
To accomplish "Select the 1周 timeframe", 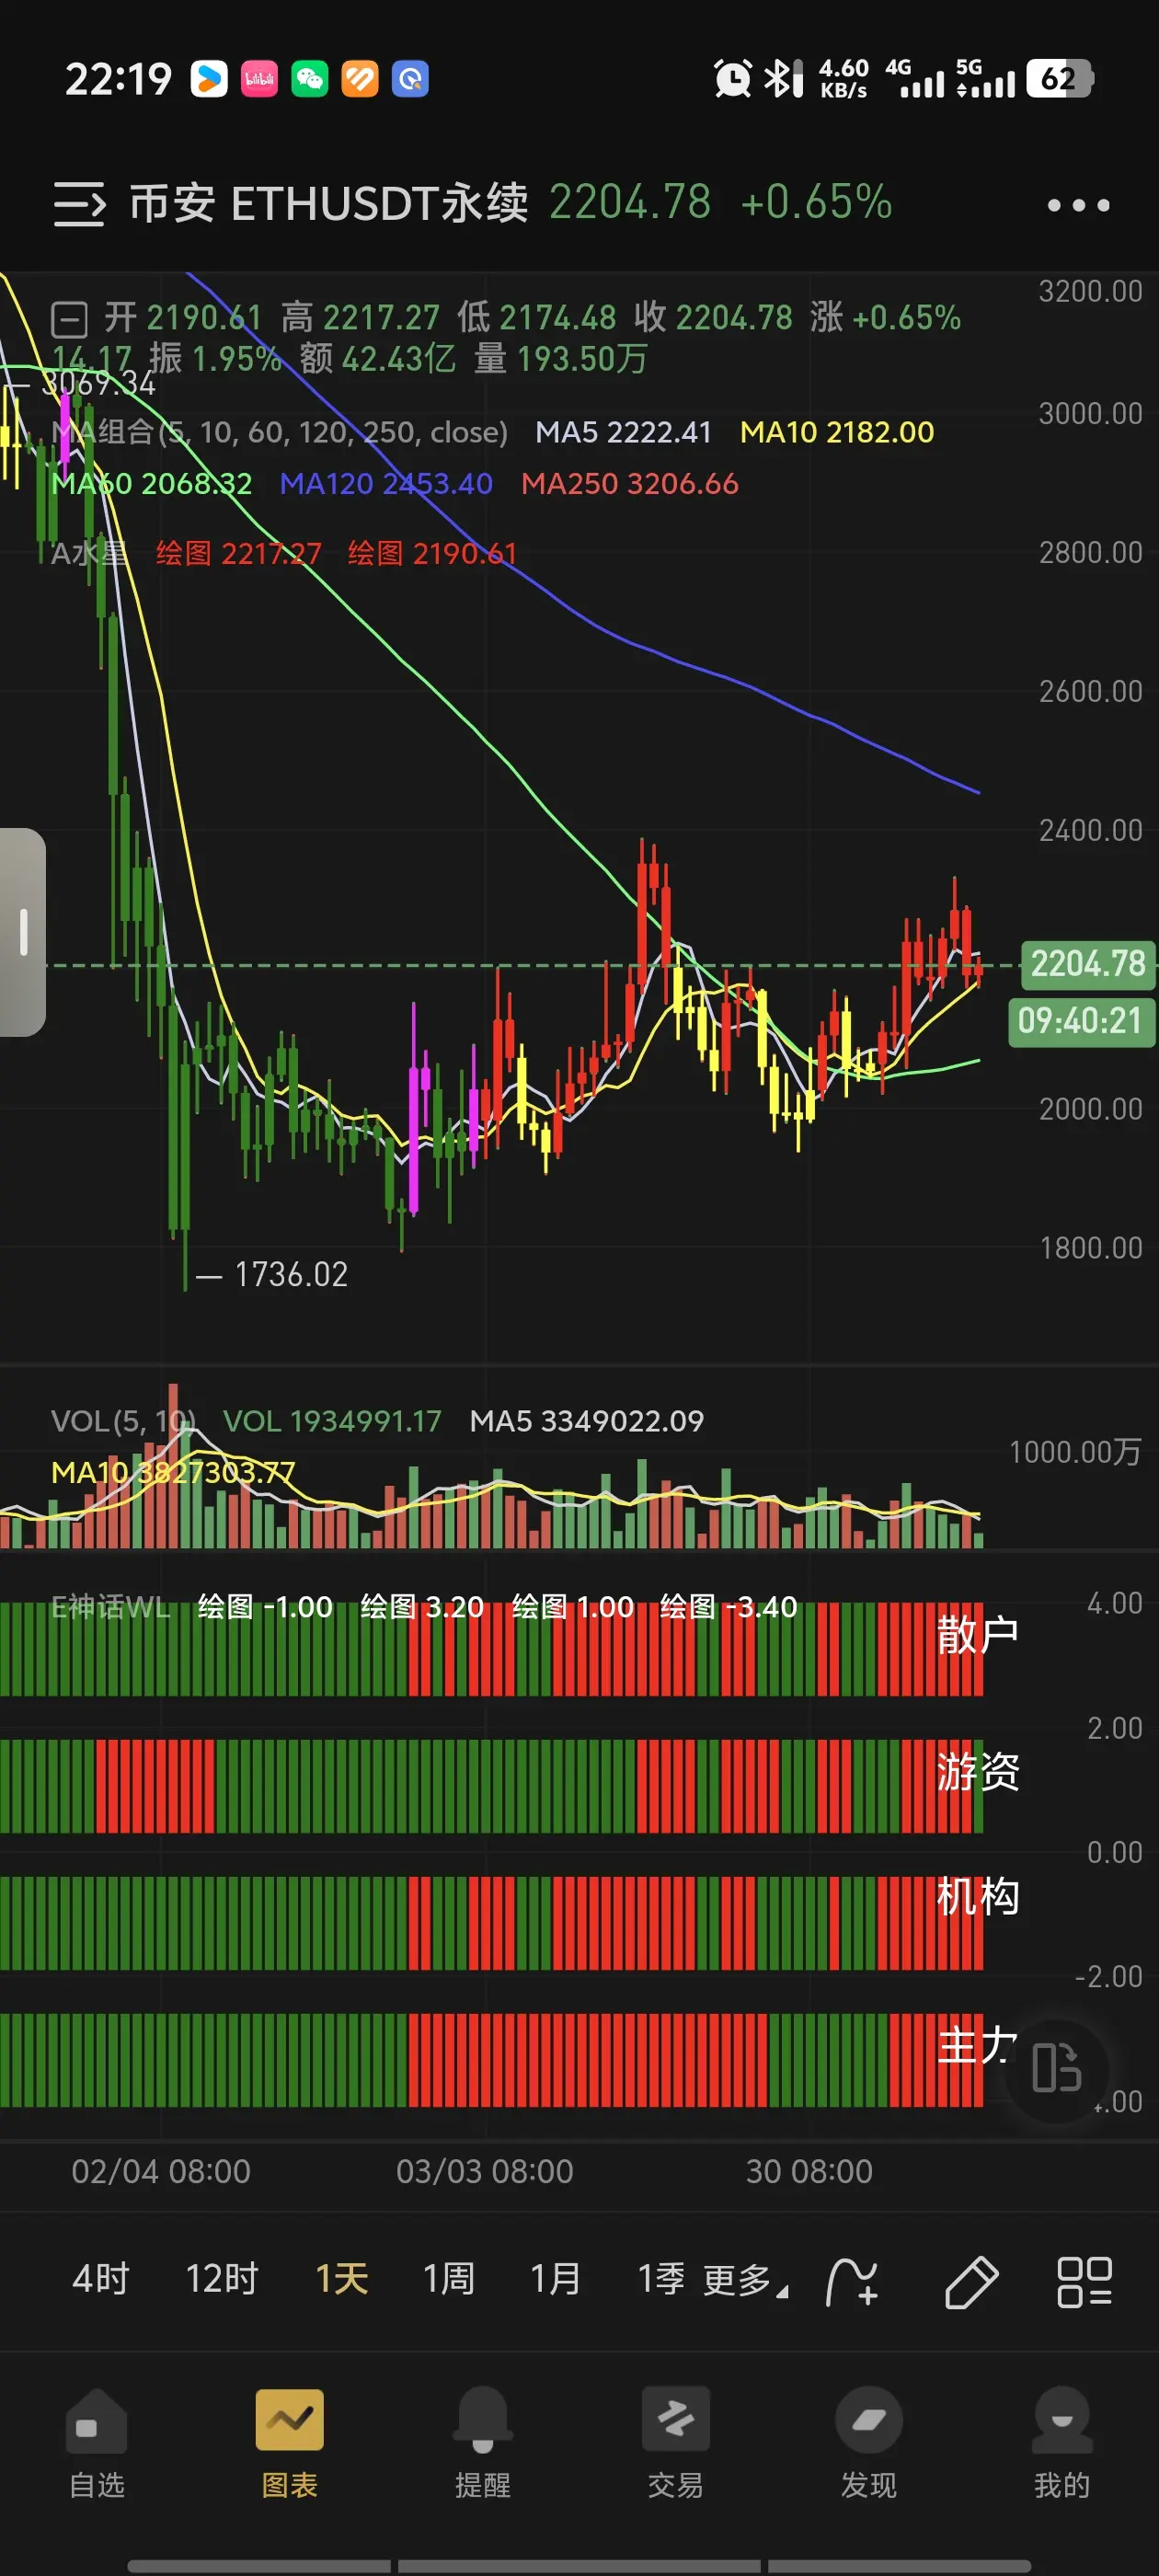I will click(x=449, y=2279).
